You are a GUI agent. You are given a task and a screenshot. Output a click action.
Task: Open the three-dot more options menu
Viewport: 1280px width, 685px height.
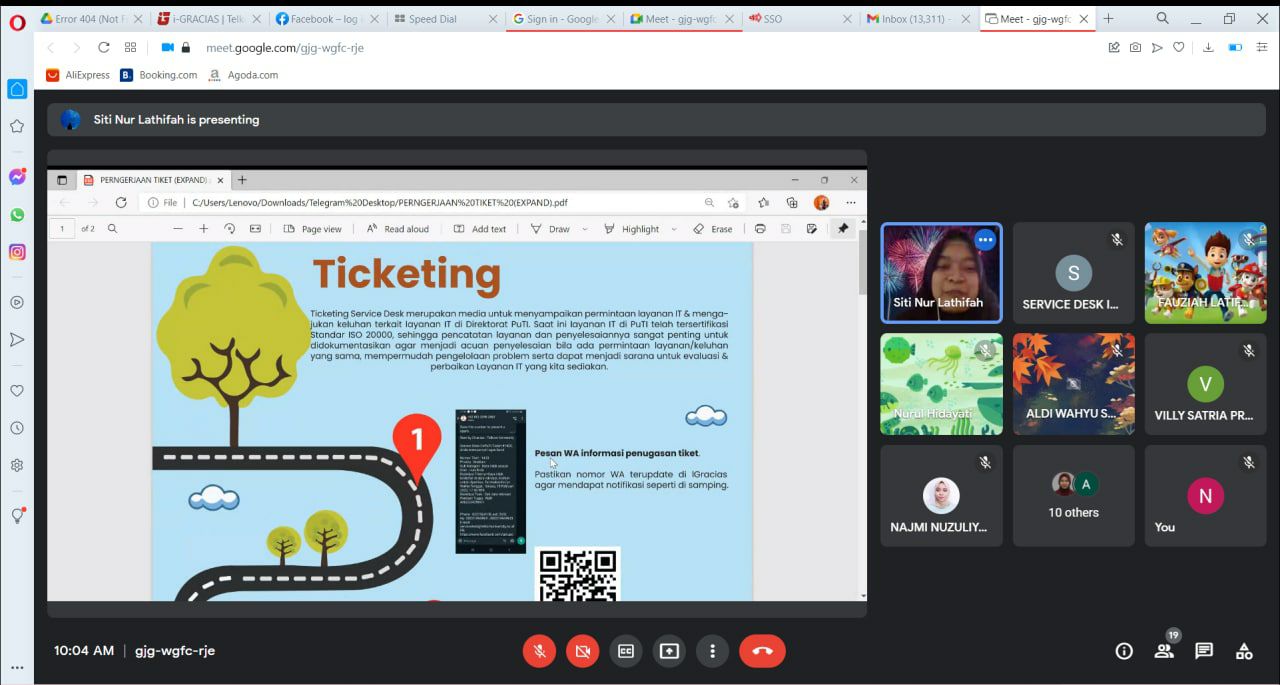712,651
